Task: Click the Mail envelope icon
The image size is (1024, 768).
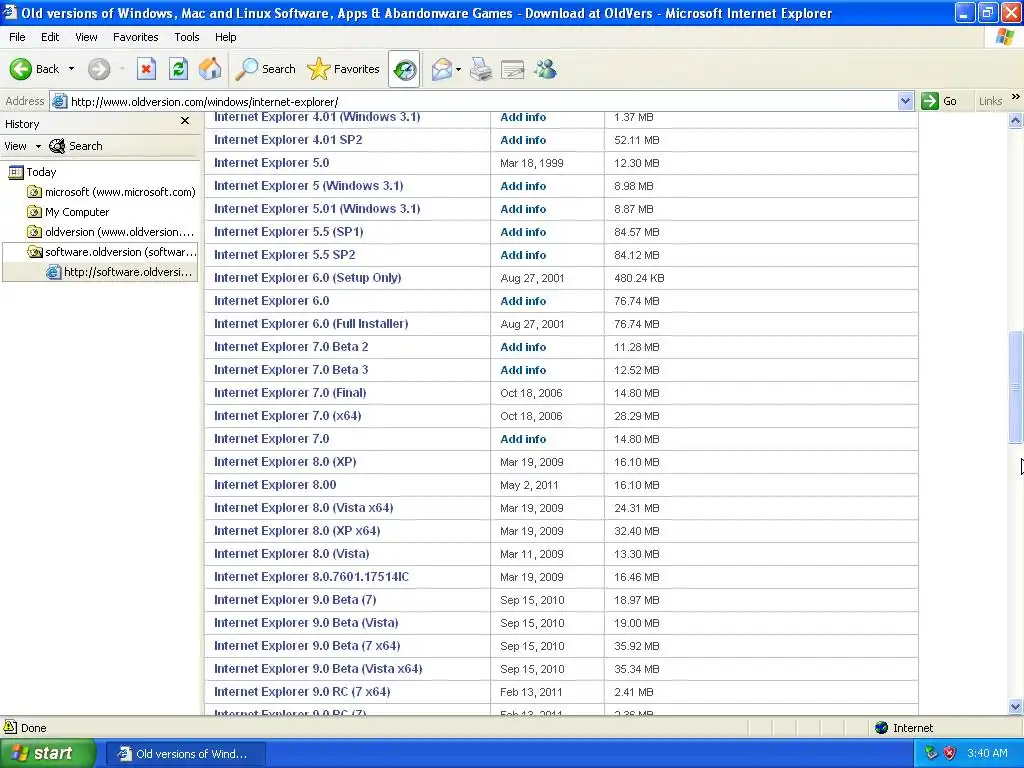Action: [x=441, y=69]
